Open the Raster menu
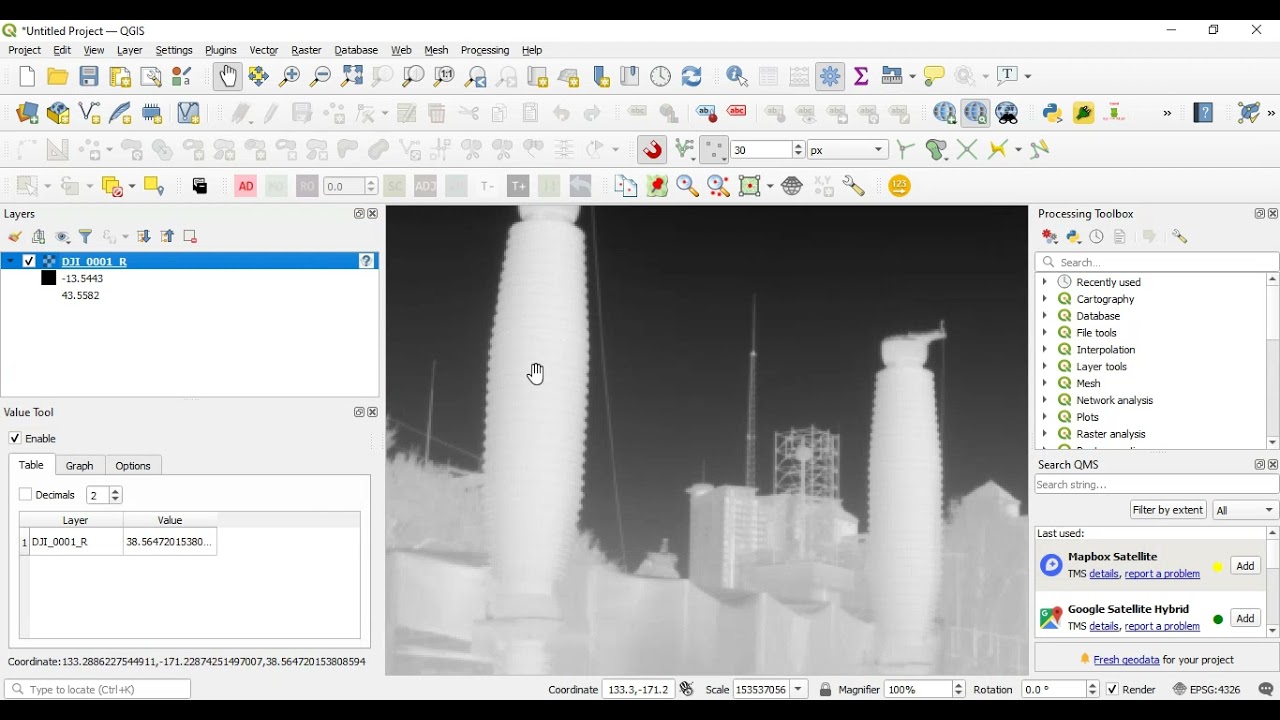 (x=306, y=51)
